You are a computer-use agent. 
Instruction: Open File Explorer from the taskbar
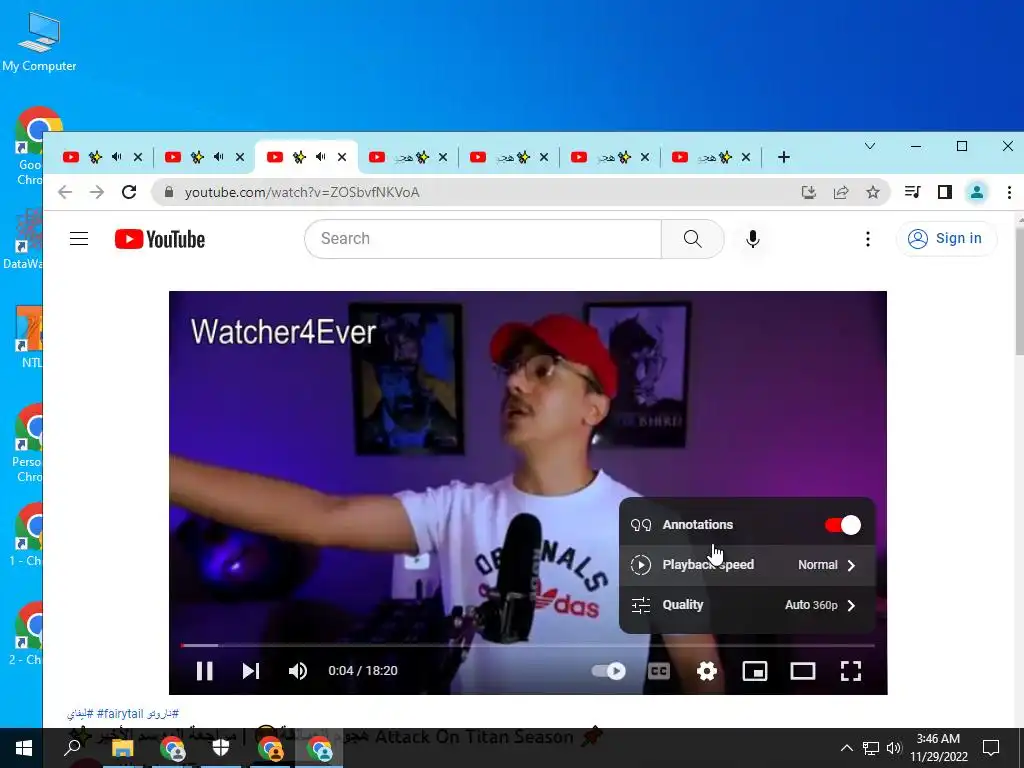(123, 748)
